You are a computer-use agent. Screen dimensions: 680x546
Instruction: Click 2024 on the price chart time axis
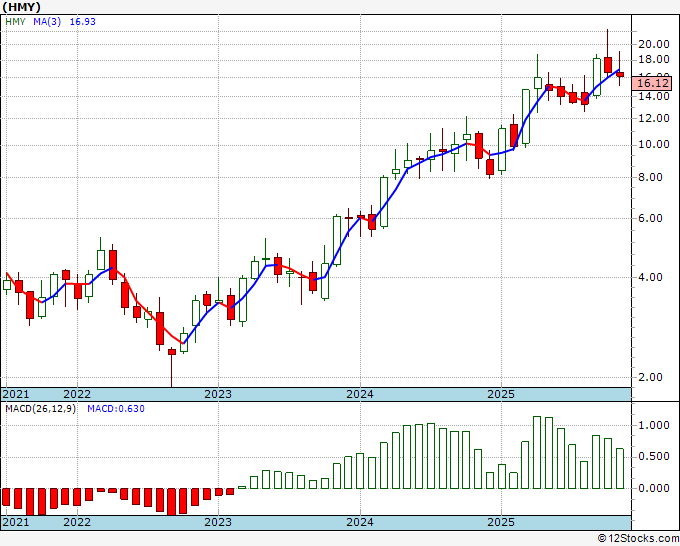point(360,394)
